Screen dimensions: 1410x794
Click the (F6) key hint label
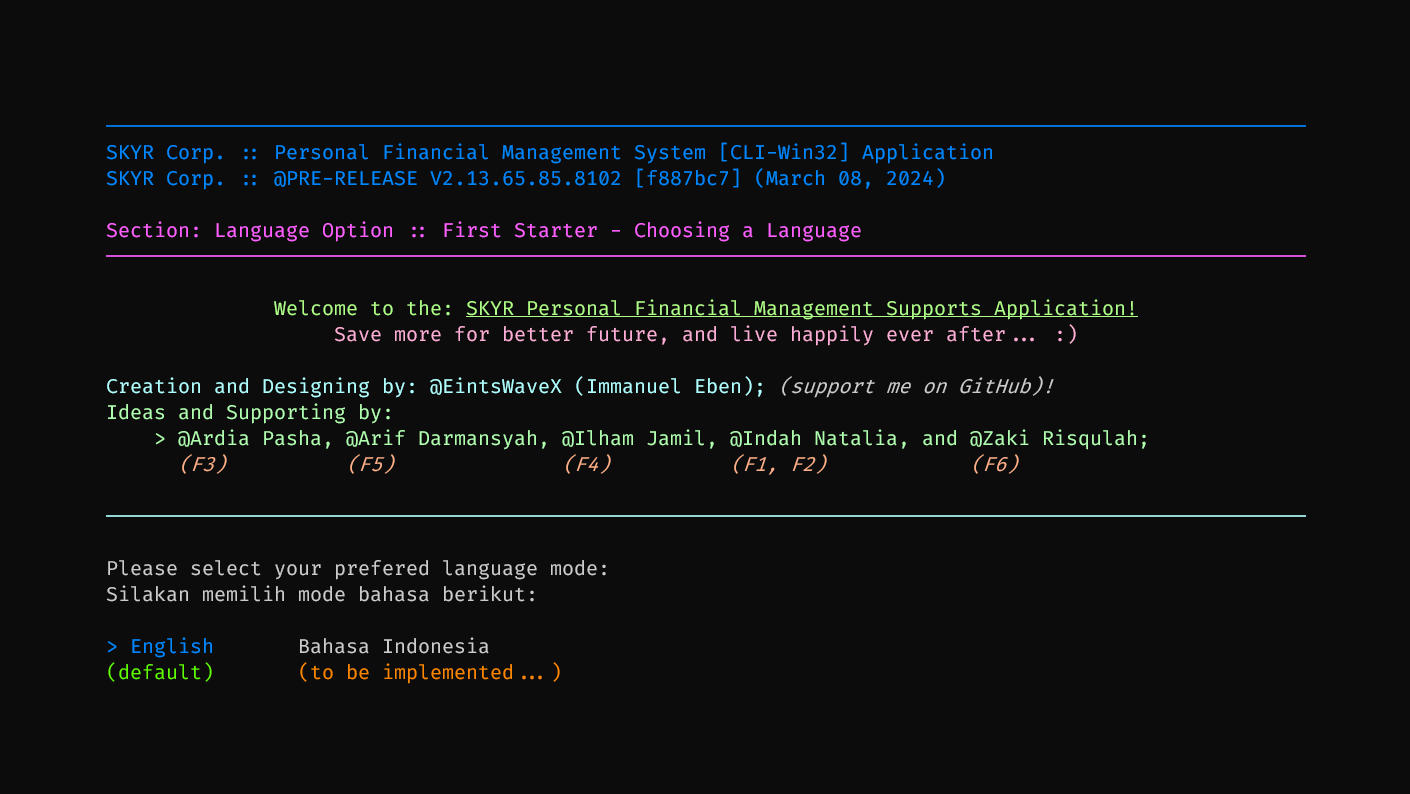tap(996, 464)
